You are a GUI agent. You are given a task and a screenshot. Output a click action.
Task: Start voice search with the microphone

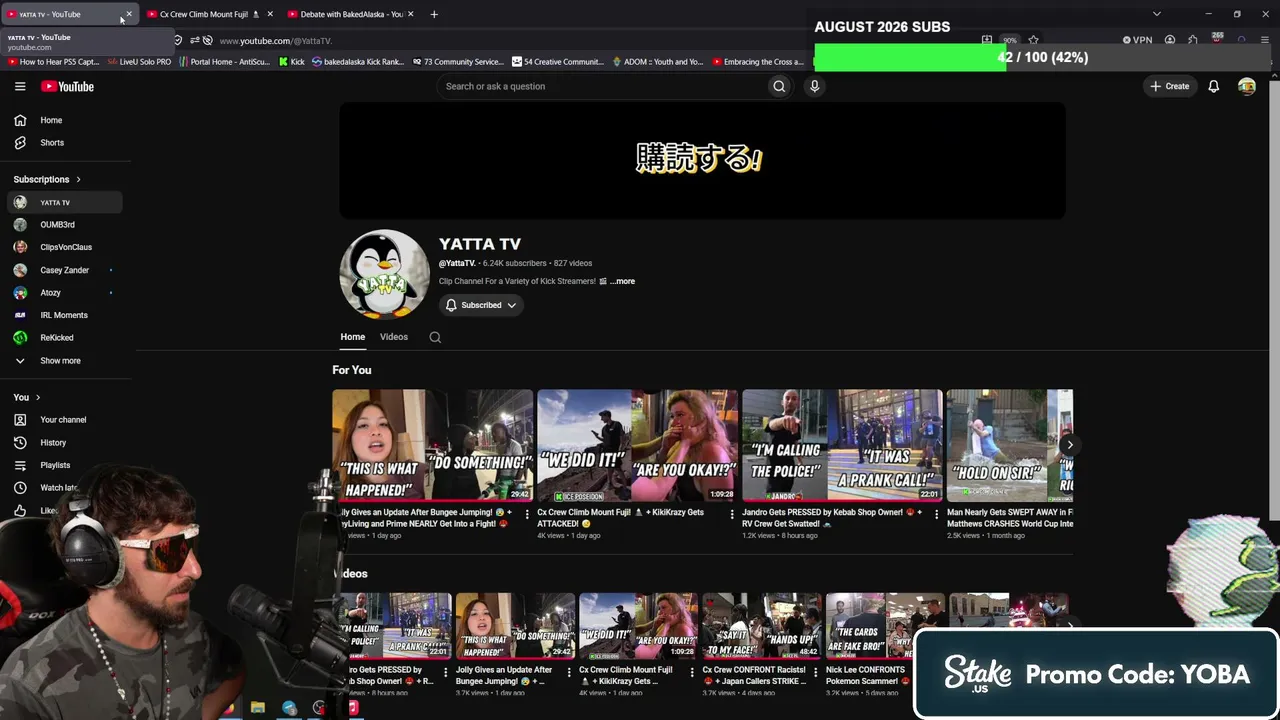814,86
